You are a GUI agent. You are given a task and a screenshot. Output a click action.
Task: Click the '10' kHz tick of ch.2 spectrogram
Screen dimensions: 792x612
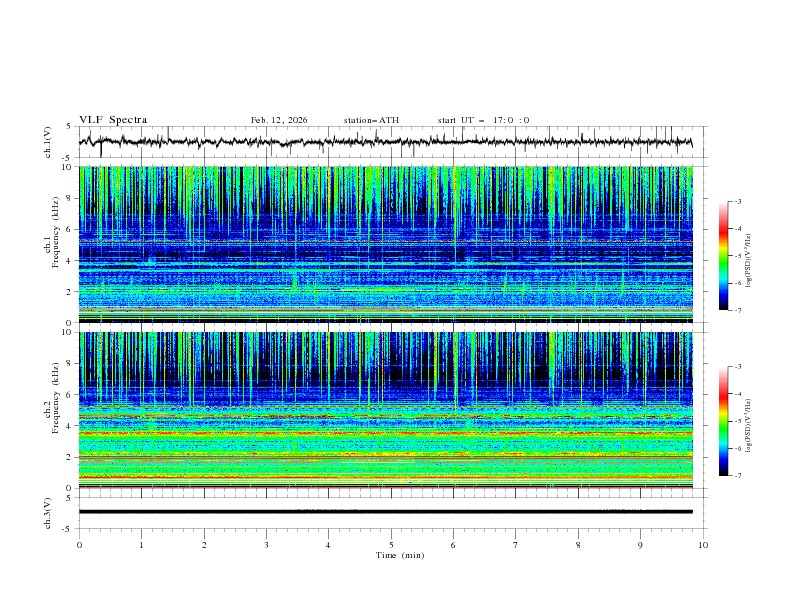click(69, 332)
